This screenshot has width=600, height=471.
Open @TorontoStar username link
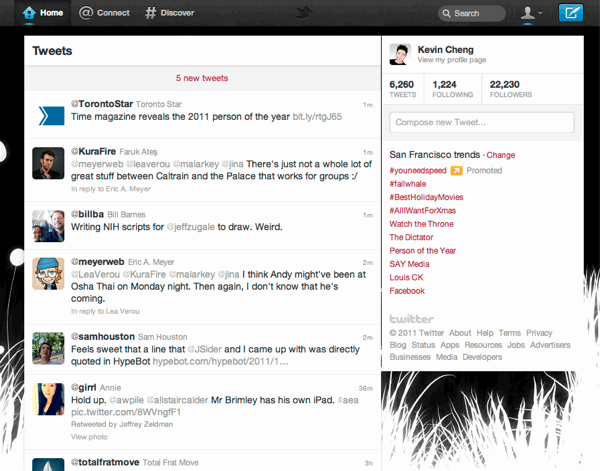click(x=102, y=104)
